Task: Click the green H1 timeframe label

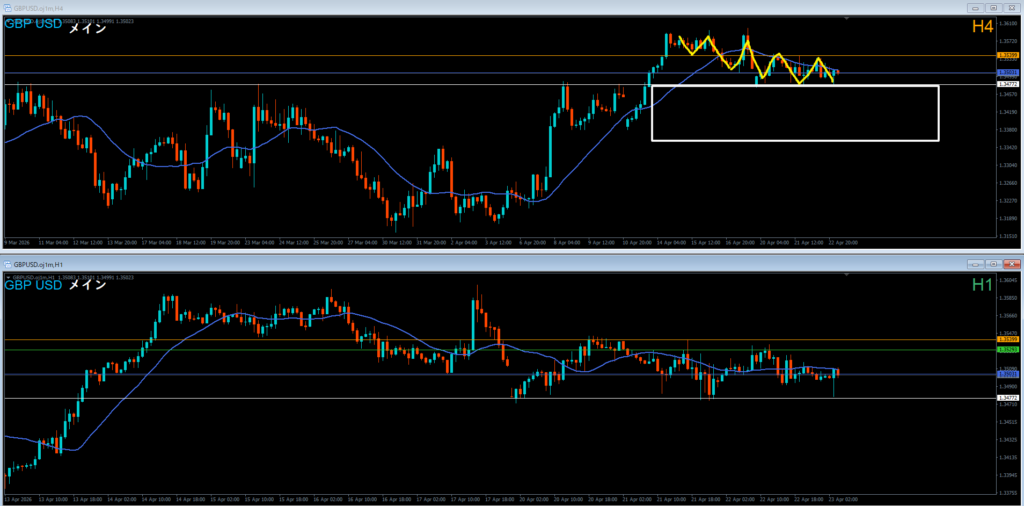Action: coord(981,285)
